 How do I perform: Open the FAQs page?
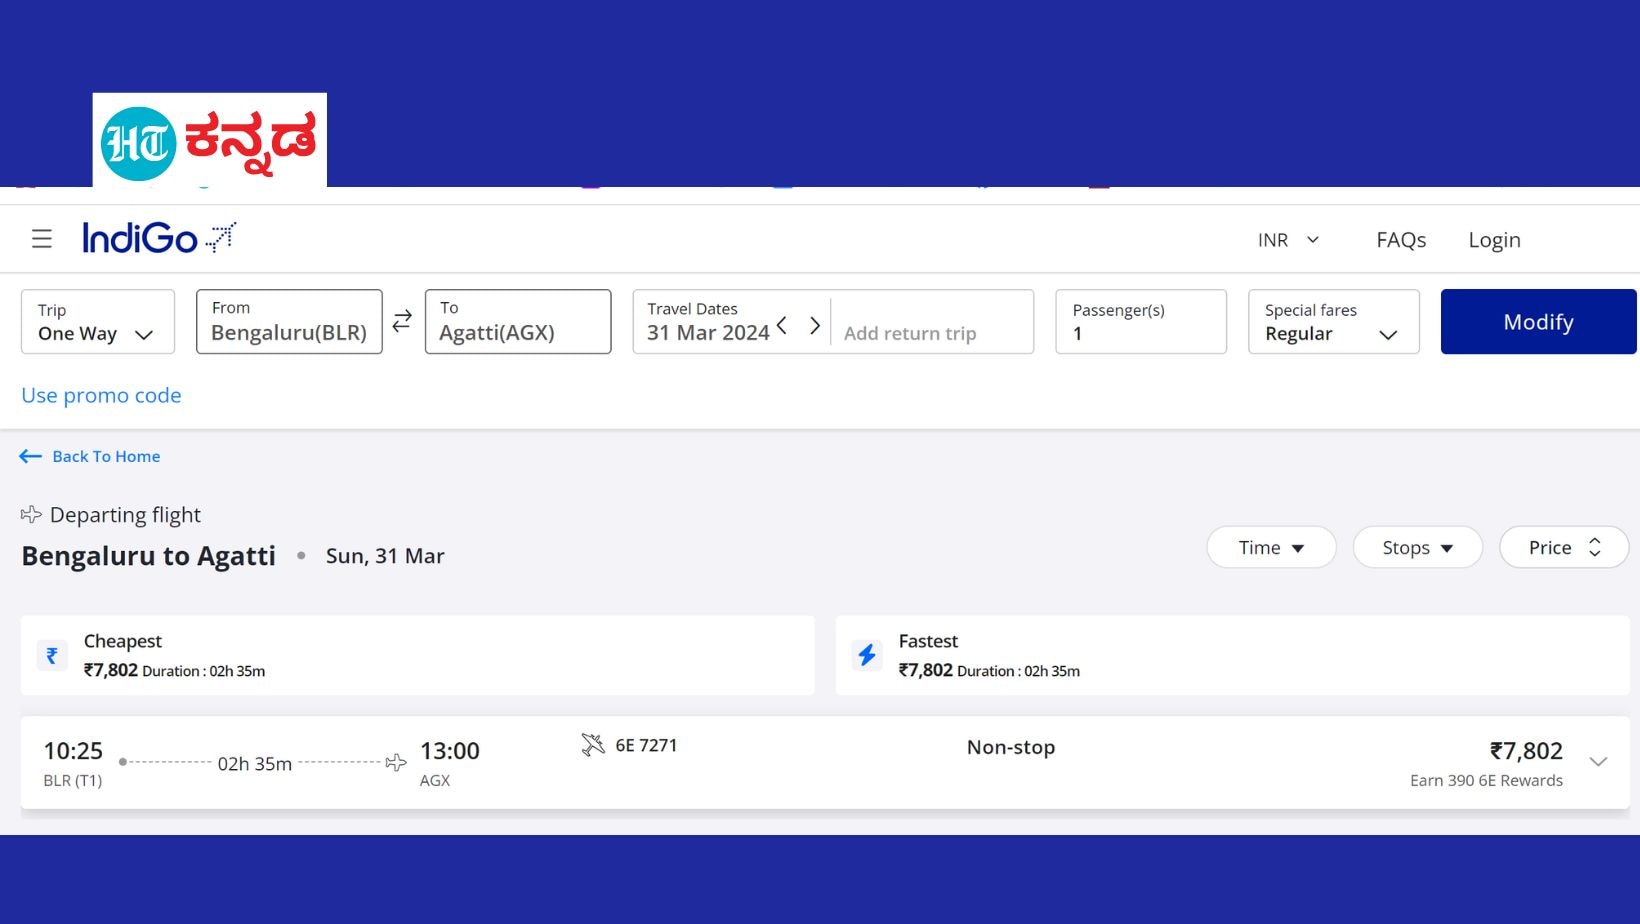click(x=1401, y=240)
